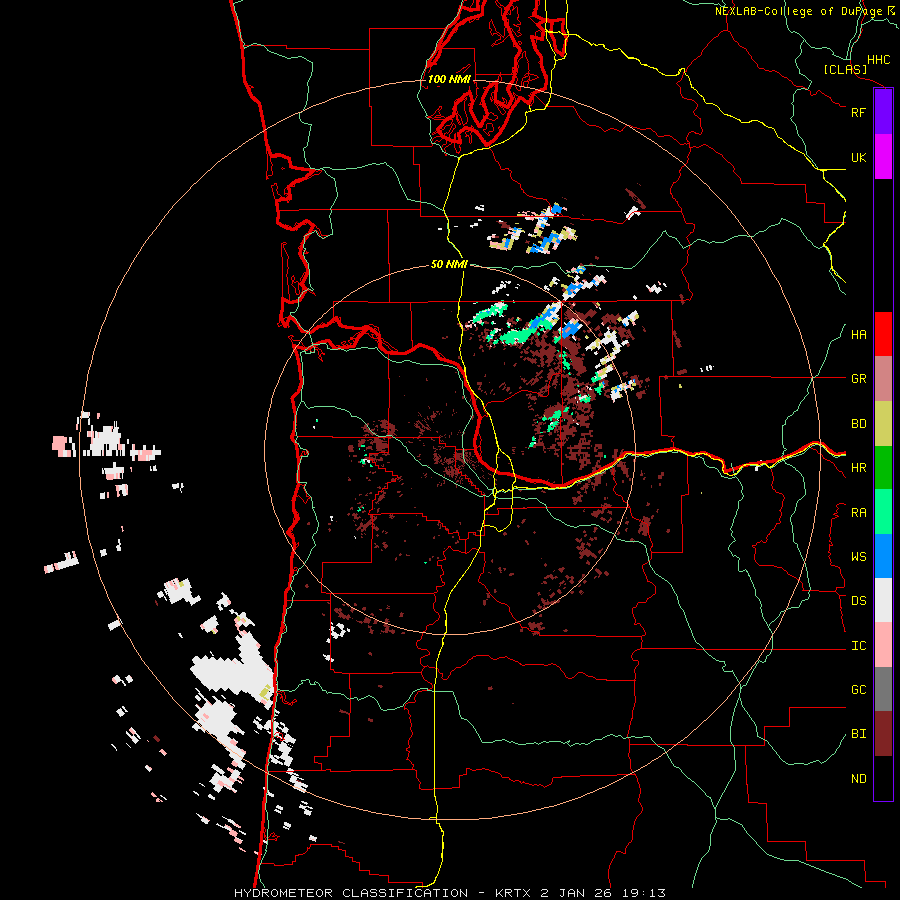Image resolution: width=900 pixels, height=900 pixels.
Task: Click the DS white legend swatch
Action: point(883,600)
